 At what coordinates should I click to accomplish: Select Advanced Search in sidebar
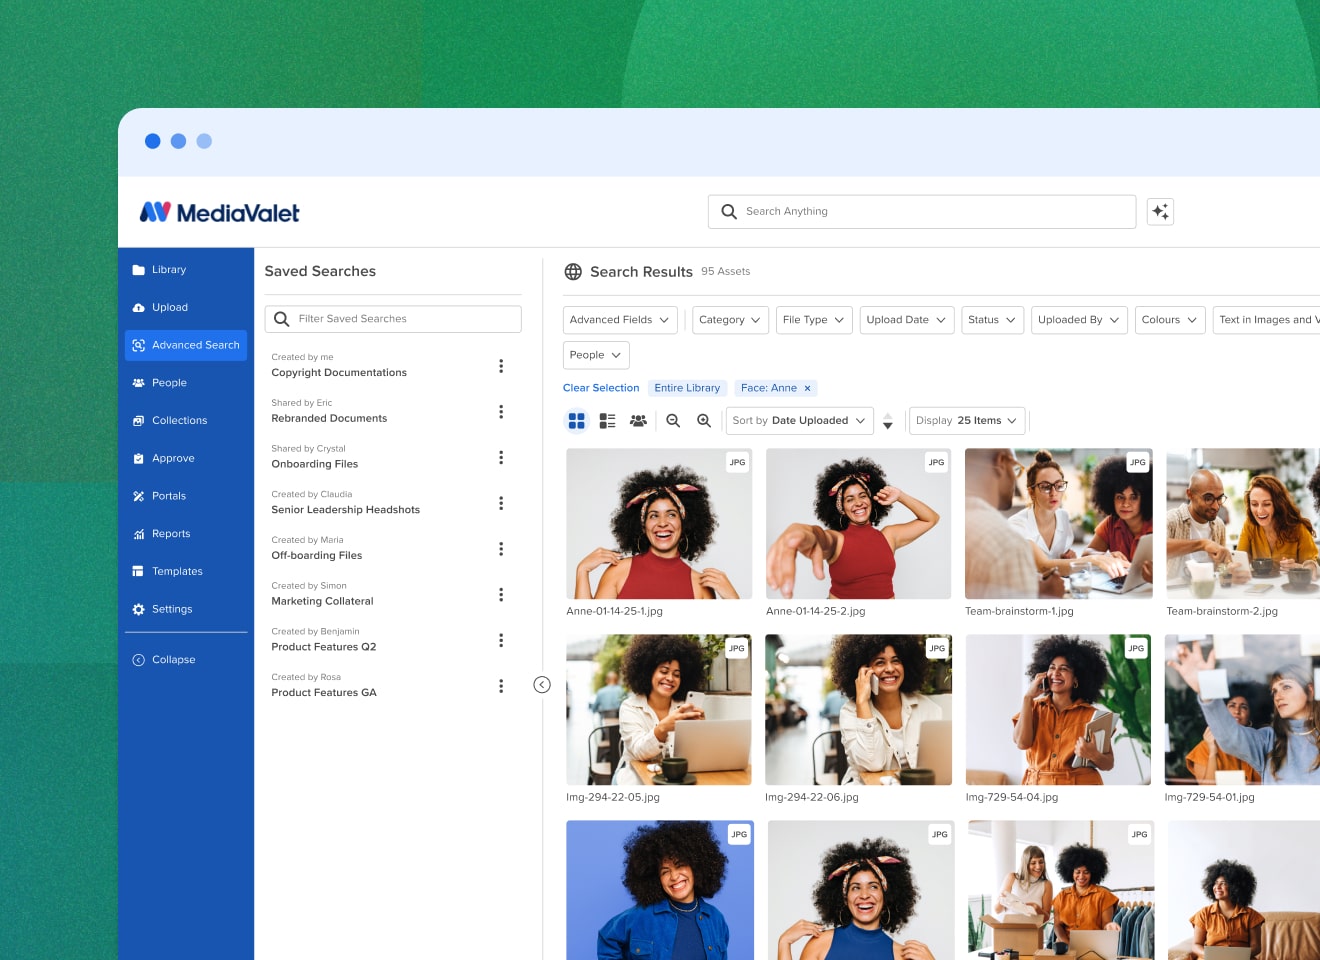click(x=186, y=345)
